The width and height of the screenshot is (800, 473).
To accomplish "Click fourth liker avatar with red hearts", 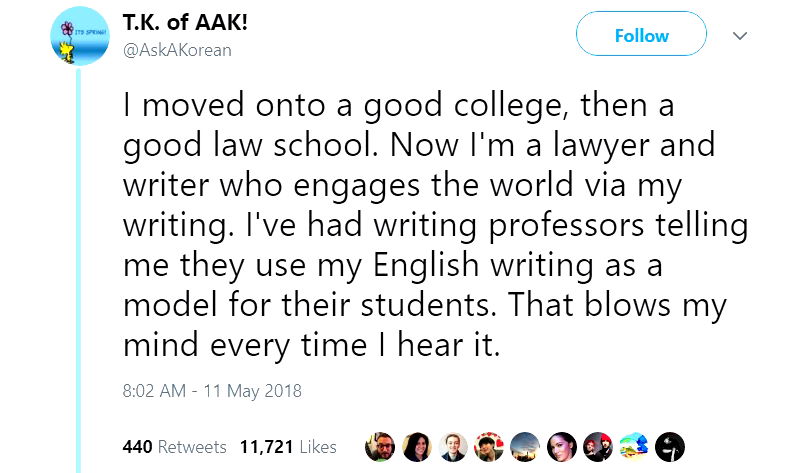I will 488,446.
